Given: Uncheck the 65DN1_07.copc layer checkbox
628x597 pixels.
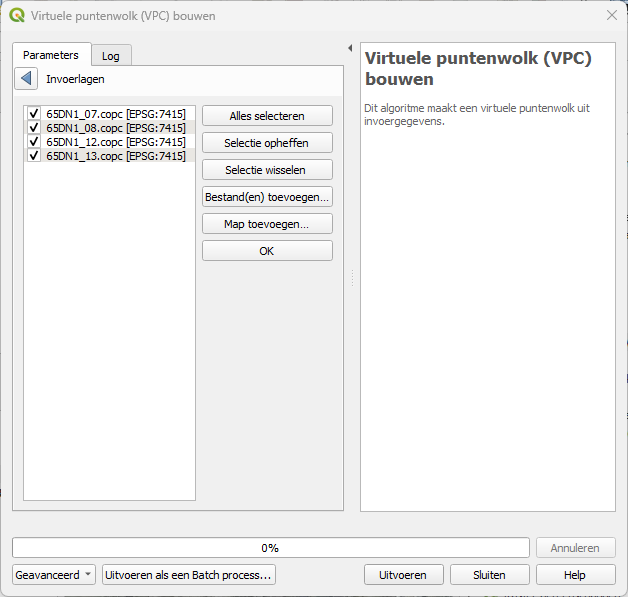Looking at the screenshot, I should point(34,114).
